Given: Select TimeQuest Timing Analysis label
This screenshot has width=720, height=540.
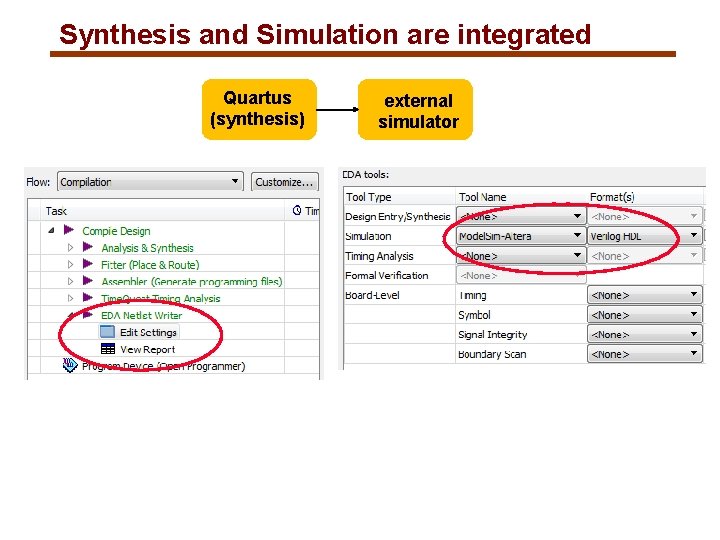Looking at the screenshot, I should pyautogui.click(x=161, y=298).
